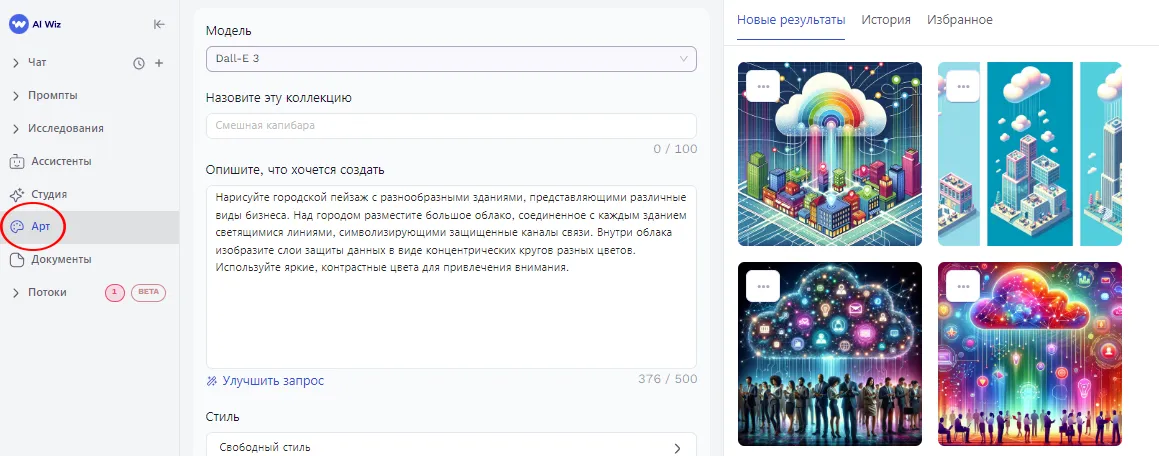Expand the Исследования section chevron
The width and height of the screenshot is (1159, 456).
click(x=16, y=129)
